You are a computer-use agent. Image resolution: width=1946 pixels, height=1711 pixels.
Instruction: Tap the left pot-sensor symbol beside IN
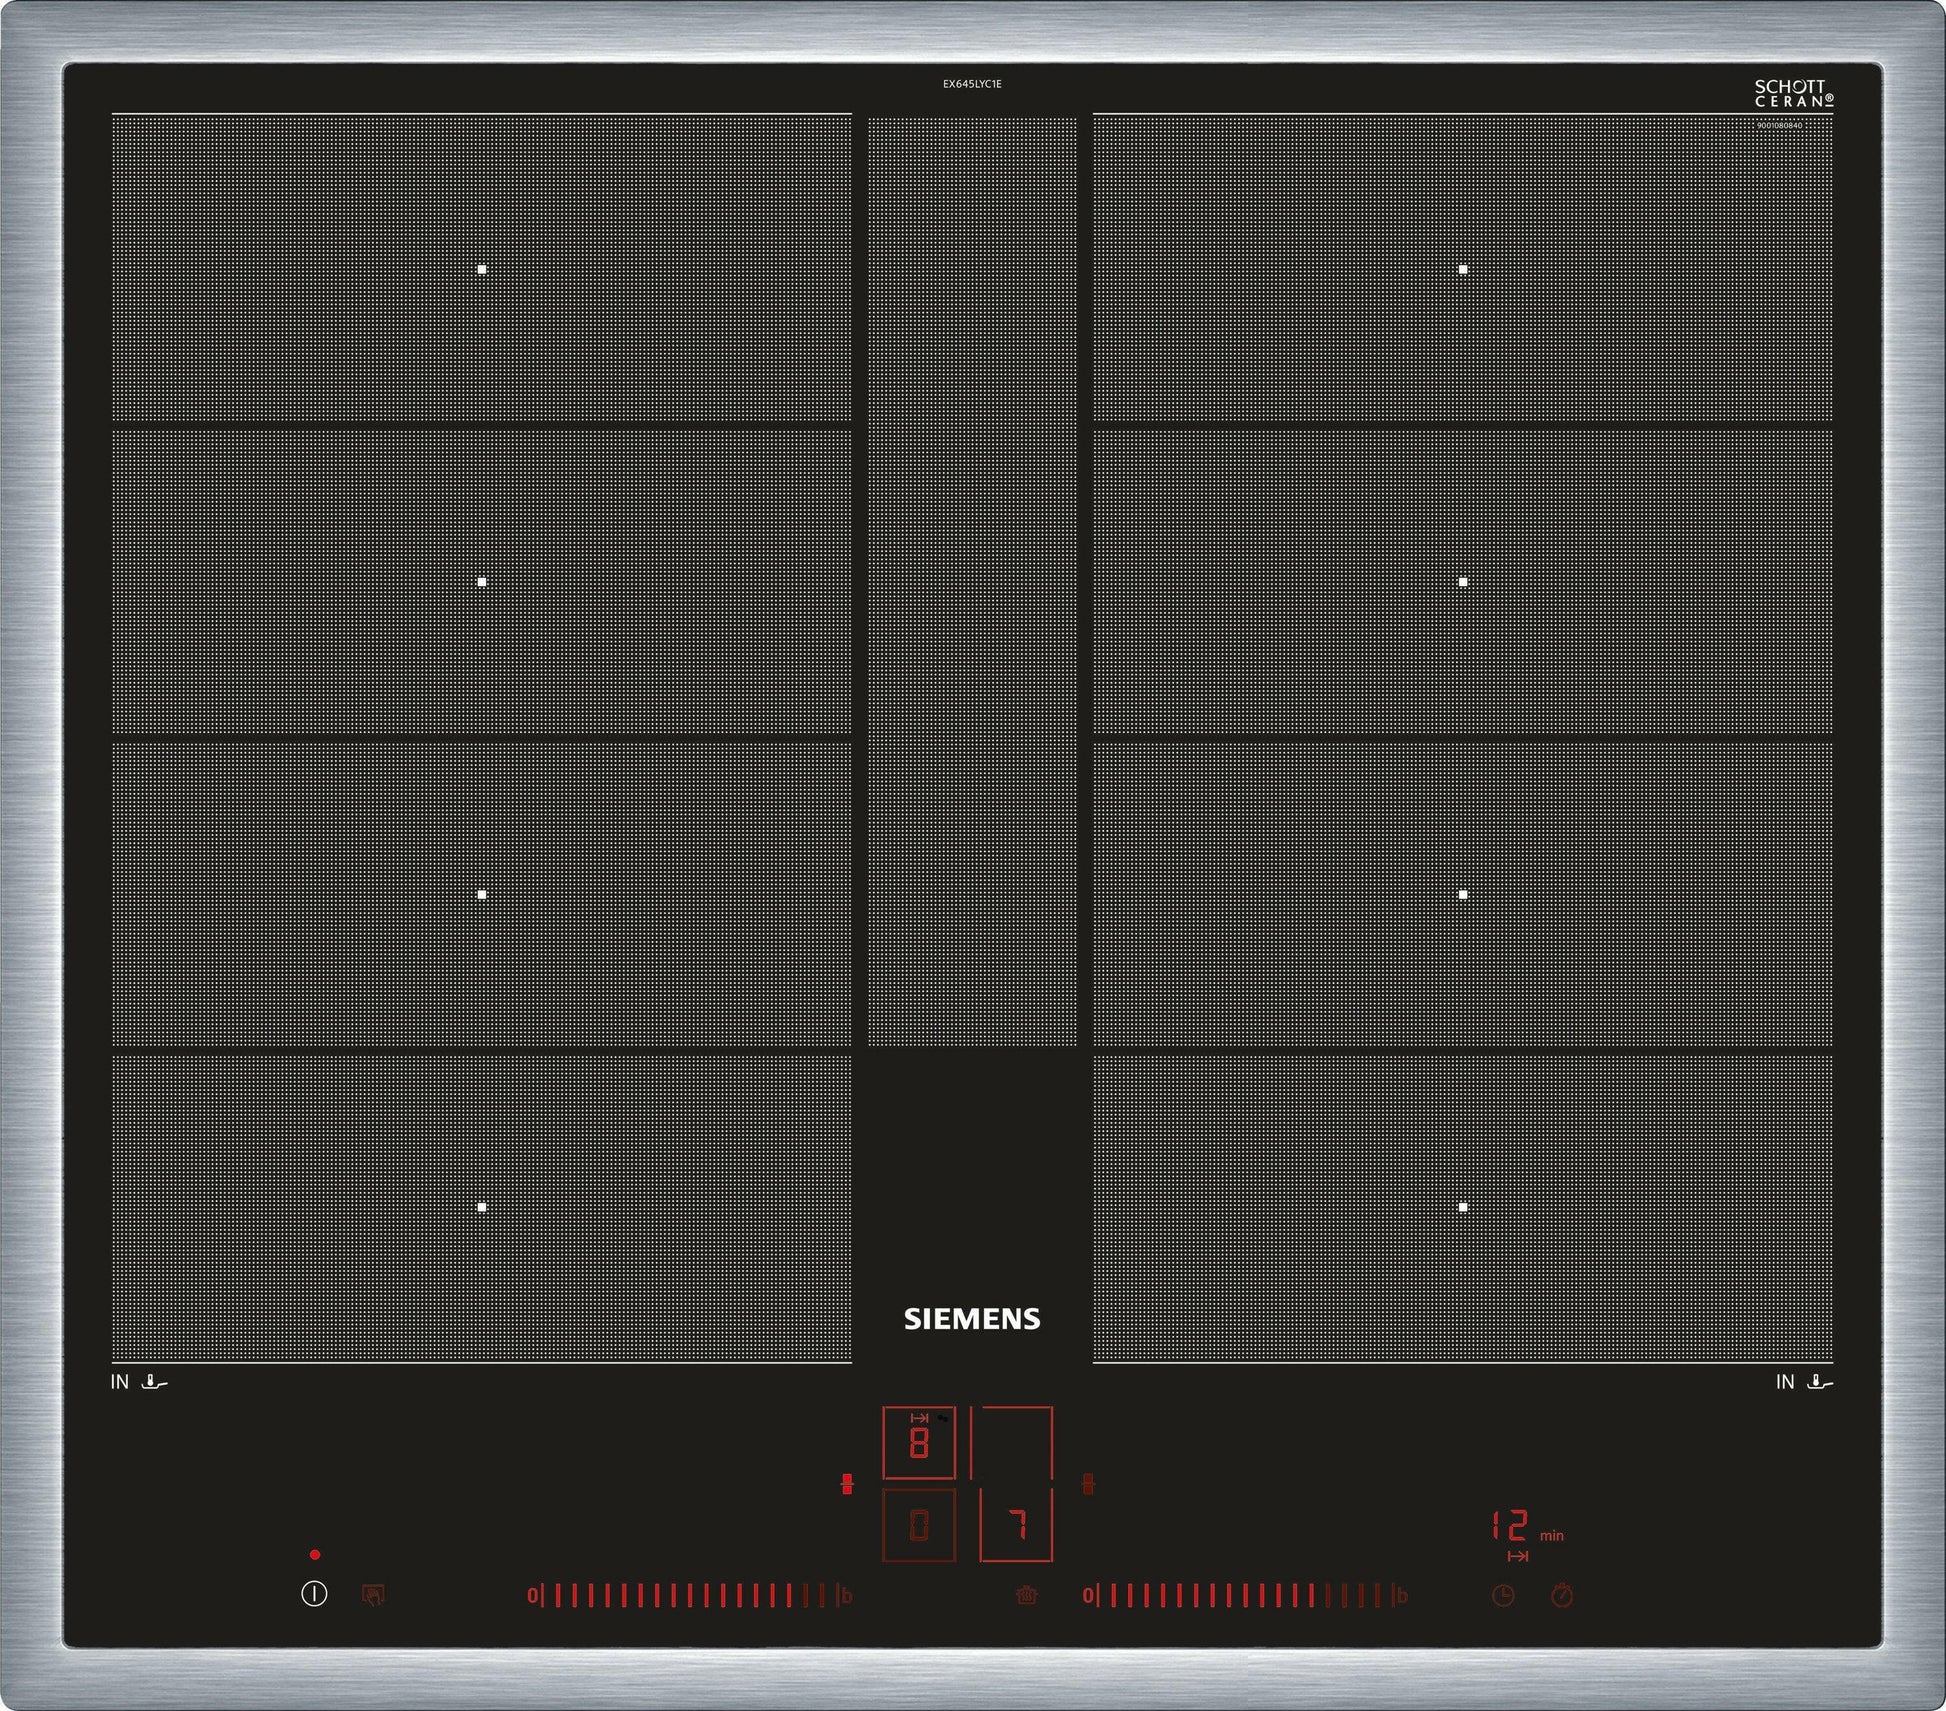click(155, 1382)
